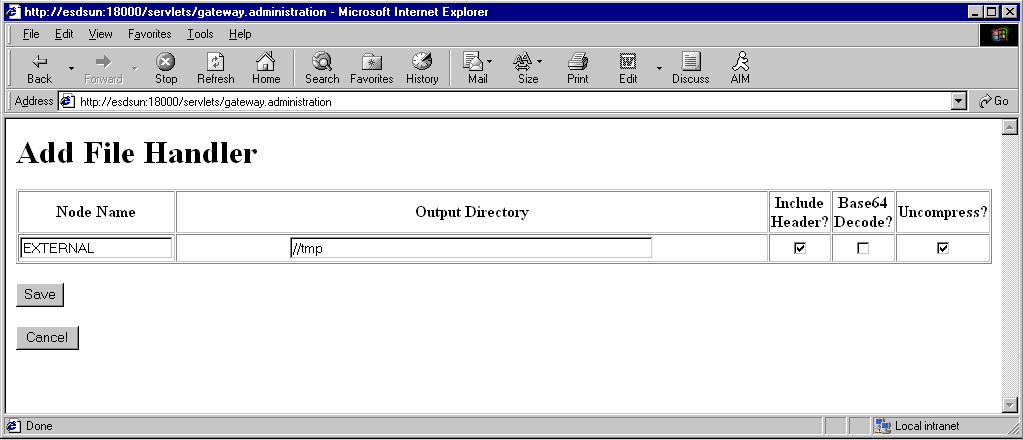Launch AIM from the toolbar
Image resolution: width=1023 pixels, height=440 pixels.
coord(740,68)
